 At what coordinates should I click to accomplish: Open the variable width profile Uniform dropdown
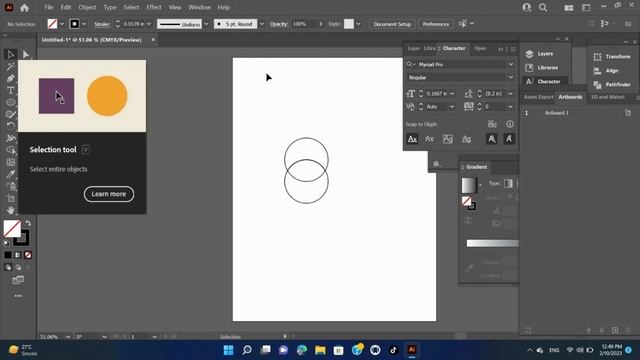[x=206, y=24]
